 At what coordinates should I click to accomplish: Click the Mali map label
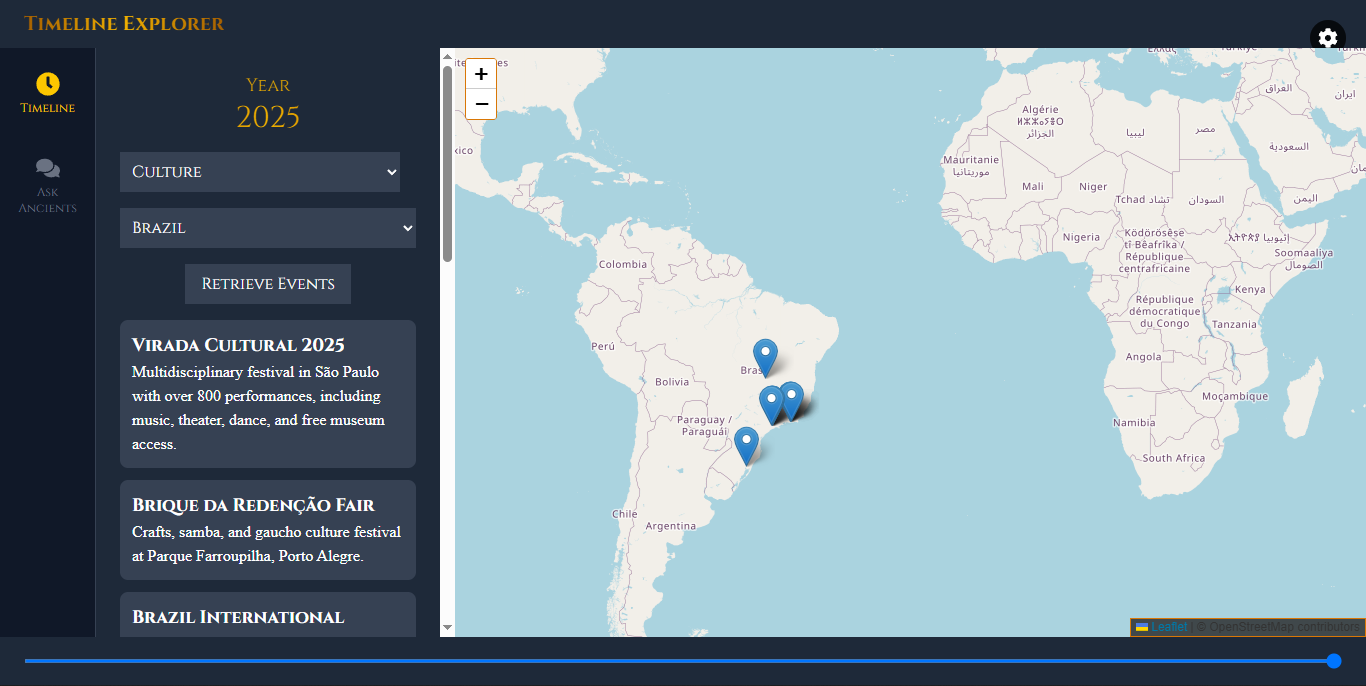pyautogui.click(x=1033, y=187)
